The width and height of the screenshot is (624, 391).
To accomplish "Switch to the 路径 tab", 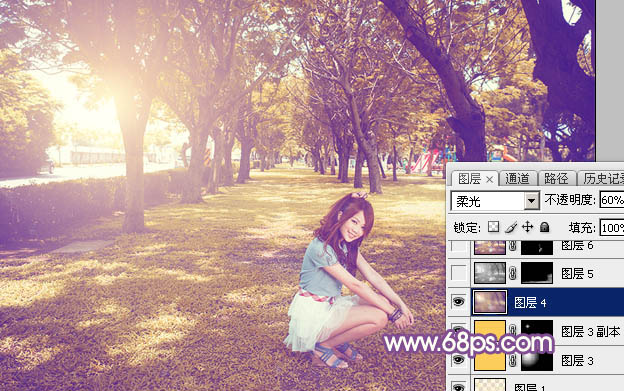I will coord(556,179).
